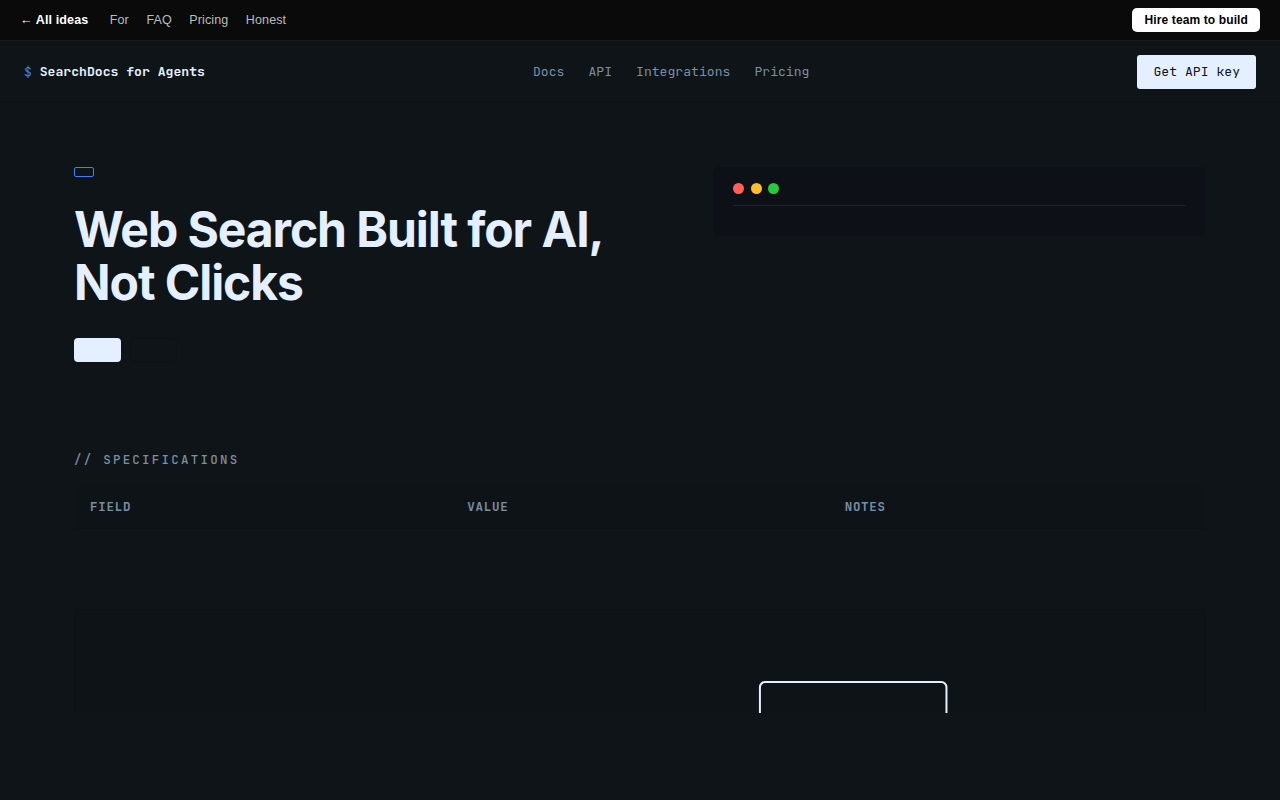Open the Honest link
This screenshot has width=1280, height=800.
[266, 20]
